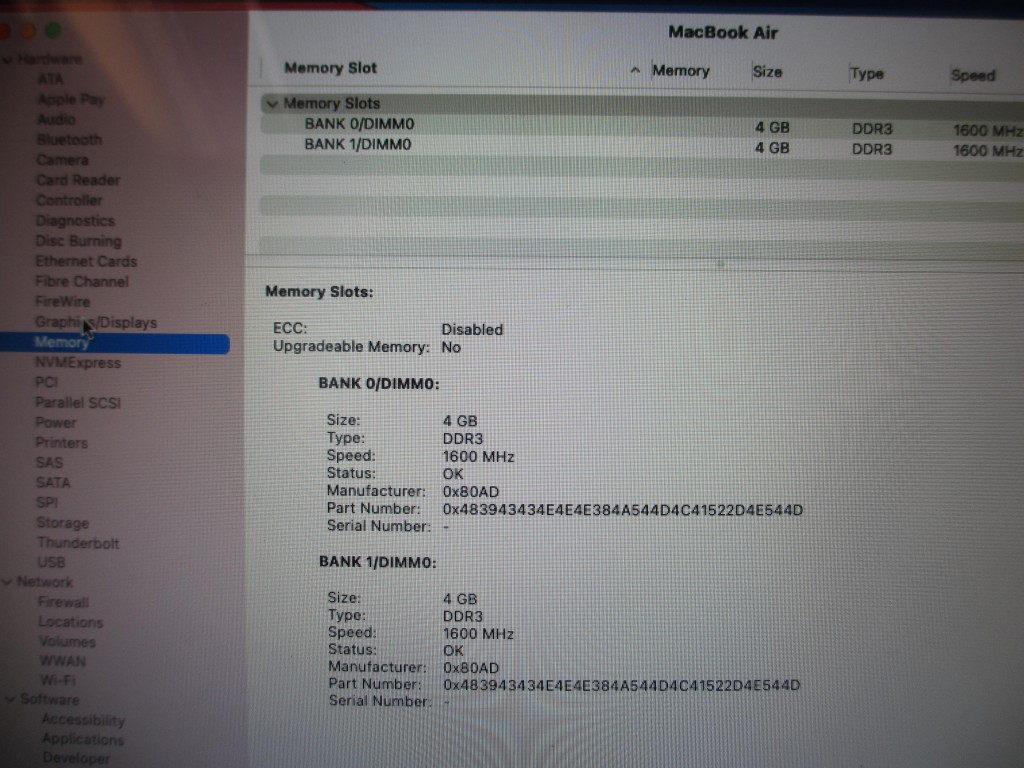
Task: Open Thunderbolt in the sidebar
Action: [78, 543]
